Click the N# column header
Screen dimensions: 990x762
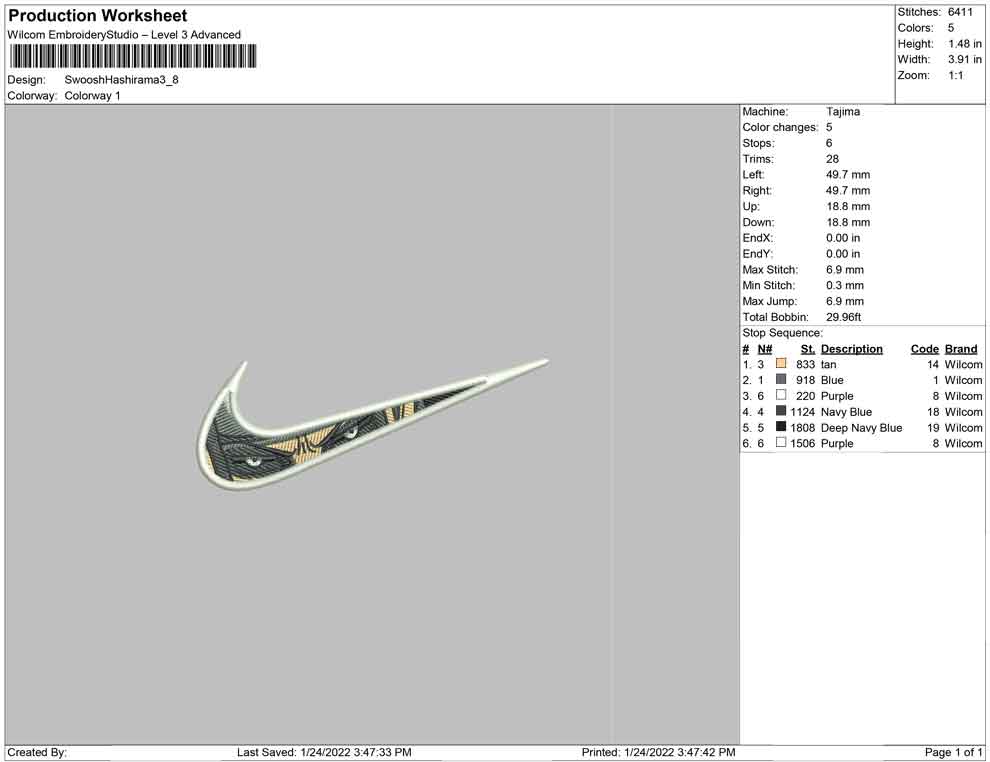[765, 349]
